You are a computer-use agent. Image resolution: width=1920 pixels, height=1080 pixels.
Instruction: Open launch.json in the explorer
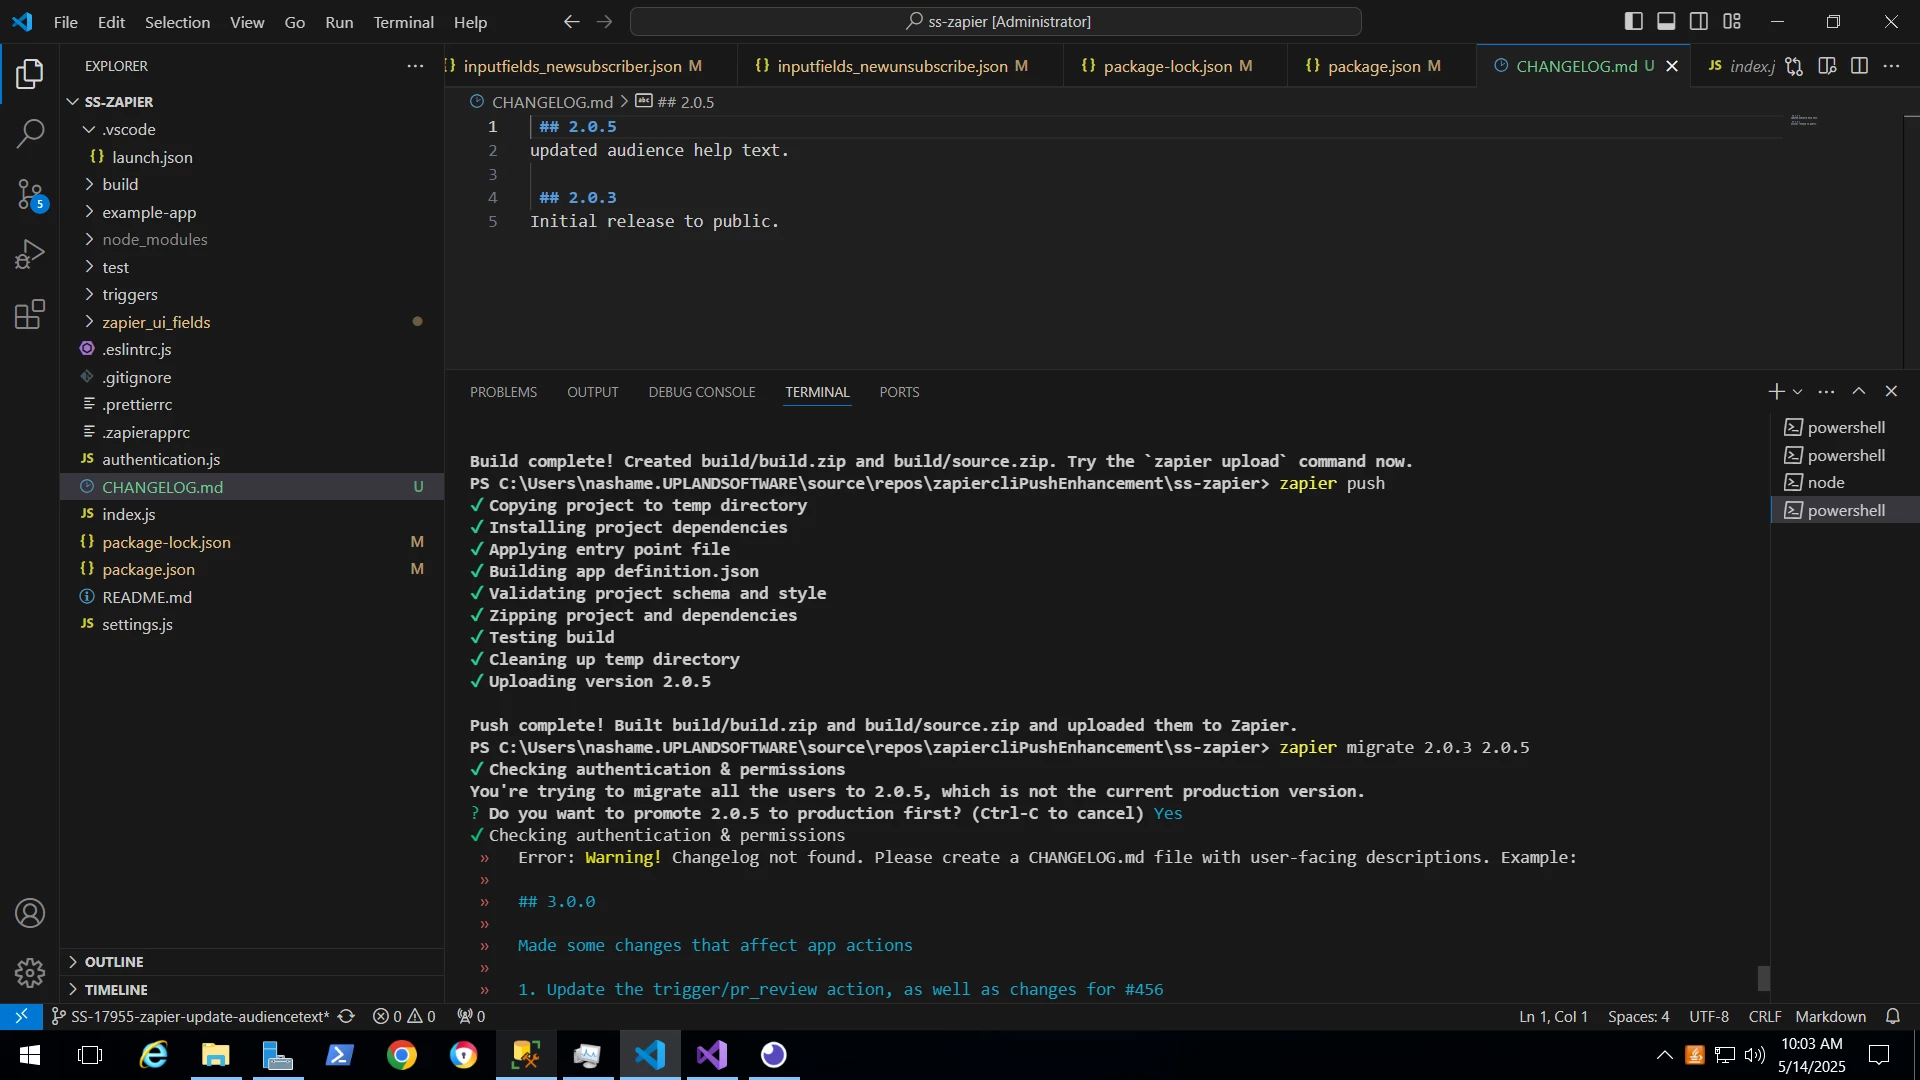[x=252, y=157]
